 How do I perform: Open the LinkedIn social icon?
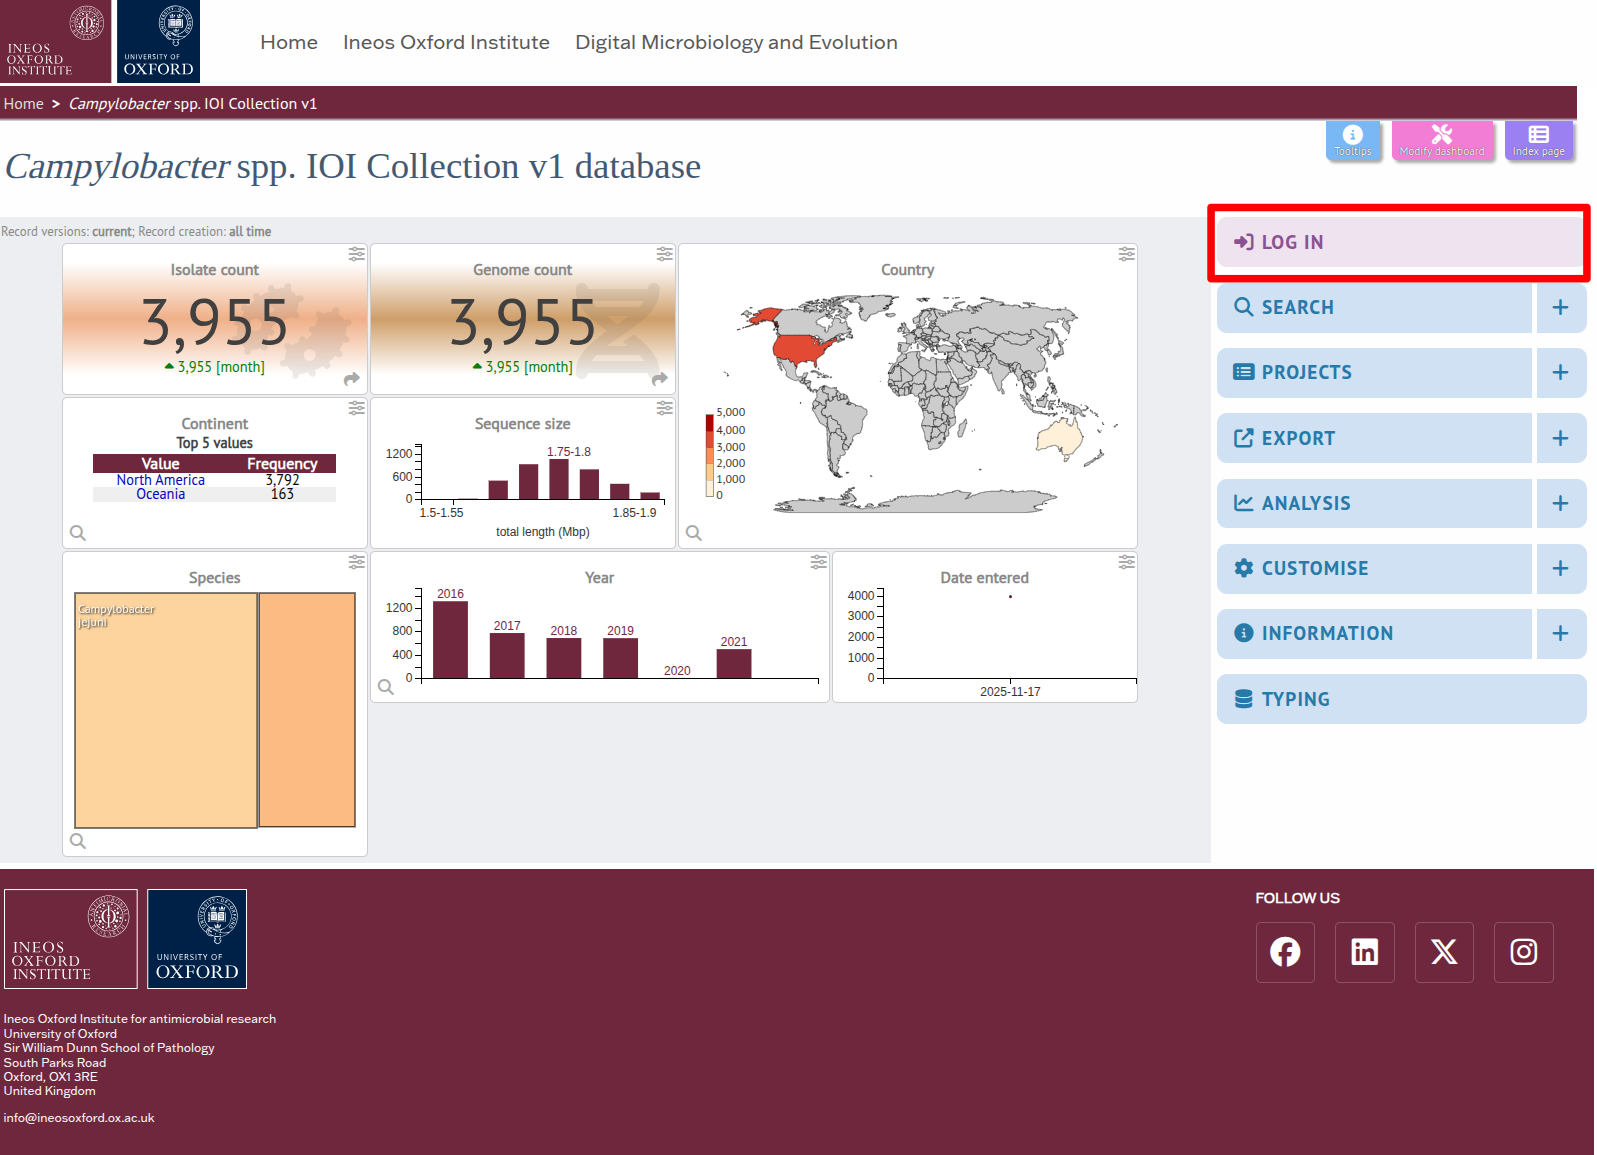pyautogui.click(x=1364, y=952)
